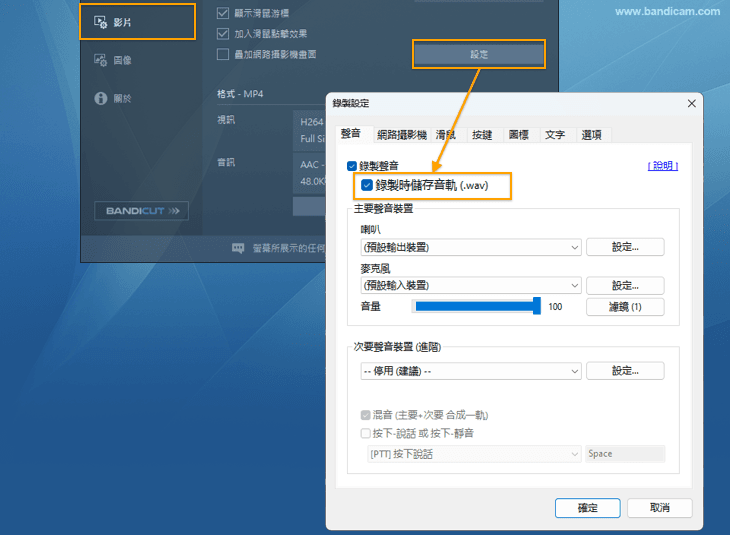This screenshot has height=535, width=730.
Task: Switch to the 網路攝影機 tab
Action: point(402,135)
